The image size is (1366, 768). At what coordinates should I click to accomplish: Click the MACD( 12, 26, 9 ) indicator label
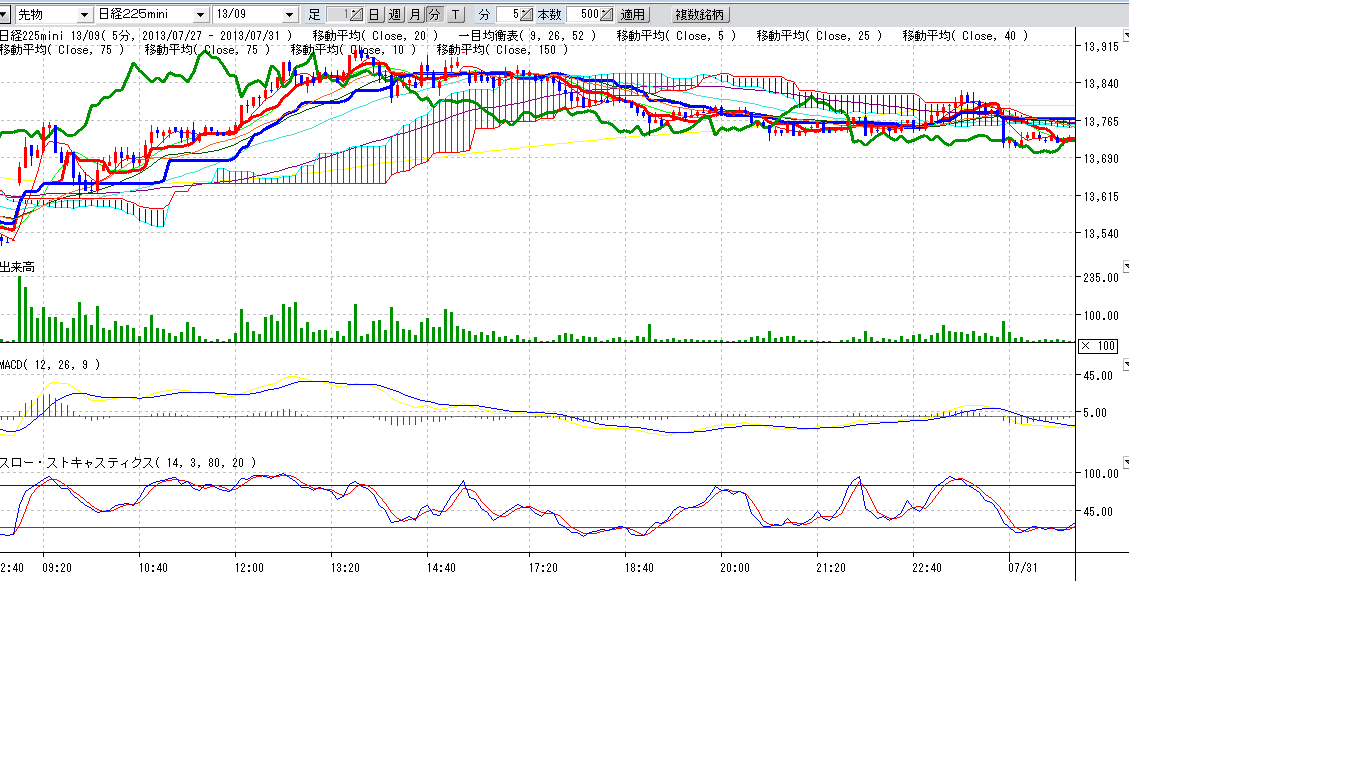tap(50, 365)
